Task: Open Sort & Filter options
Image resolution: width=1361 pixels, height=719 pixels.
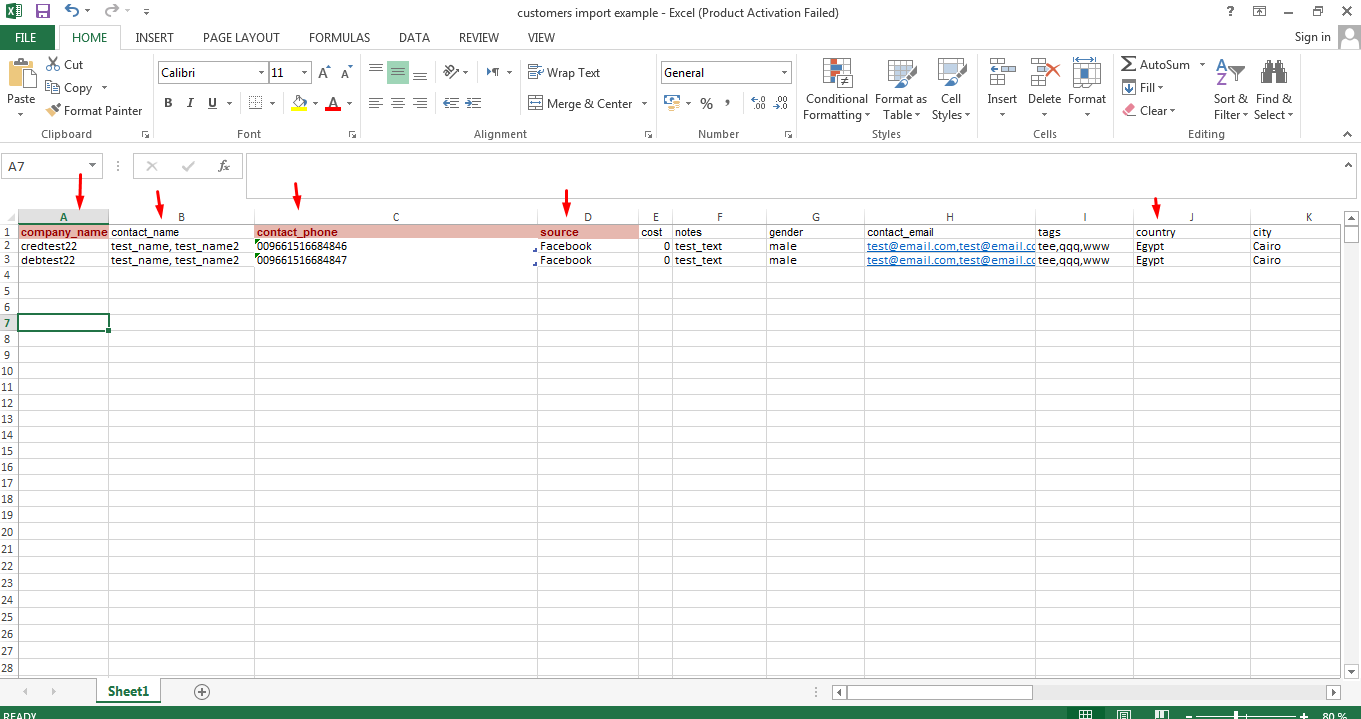Action: tap(1231, 89)
